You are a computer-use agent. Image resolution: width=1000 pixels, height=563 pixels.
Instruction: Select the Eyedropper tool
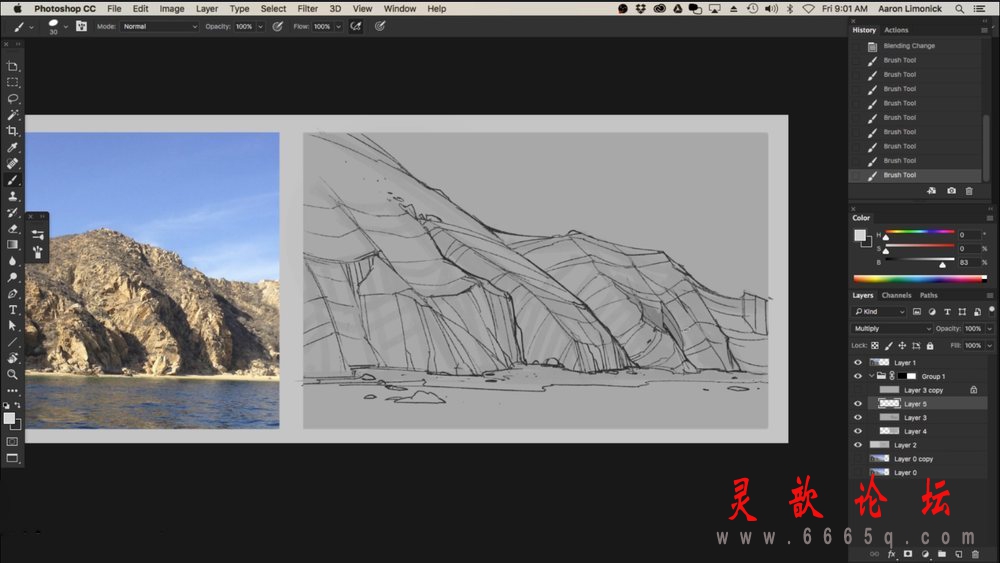[12, 147]
